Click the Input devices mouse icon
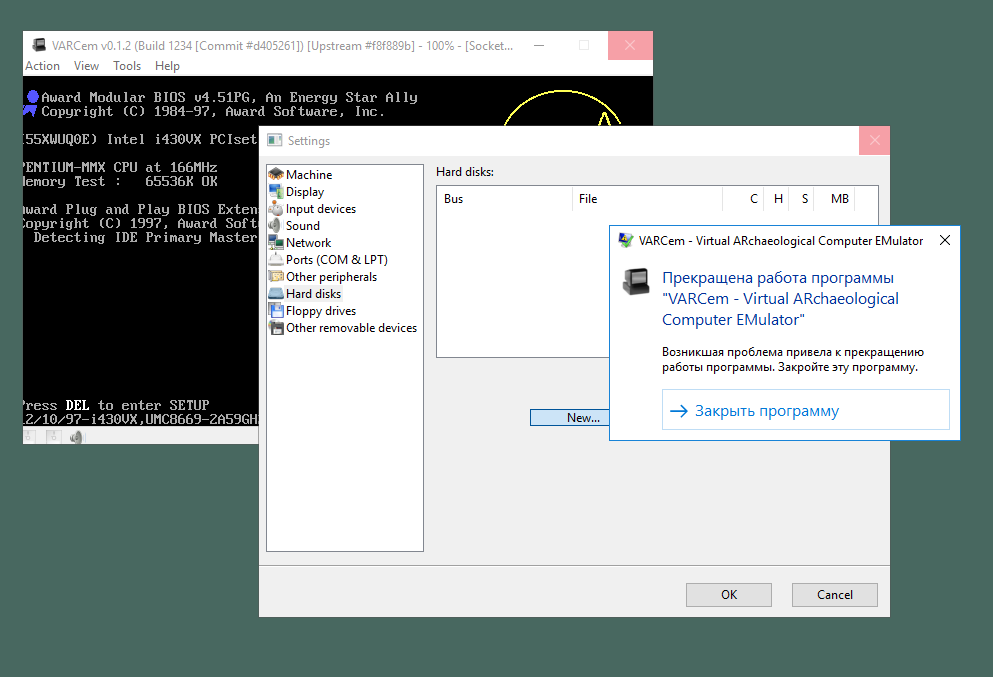Viewport: 993px width, 677px height. pyautogui.click(x=276, y=208)
